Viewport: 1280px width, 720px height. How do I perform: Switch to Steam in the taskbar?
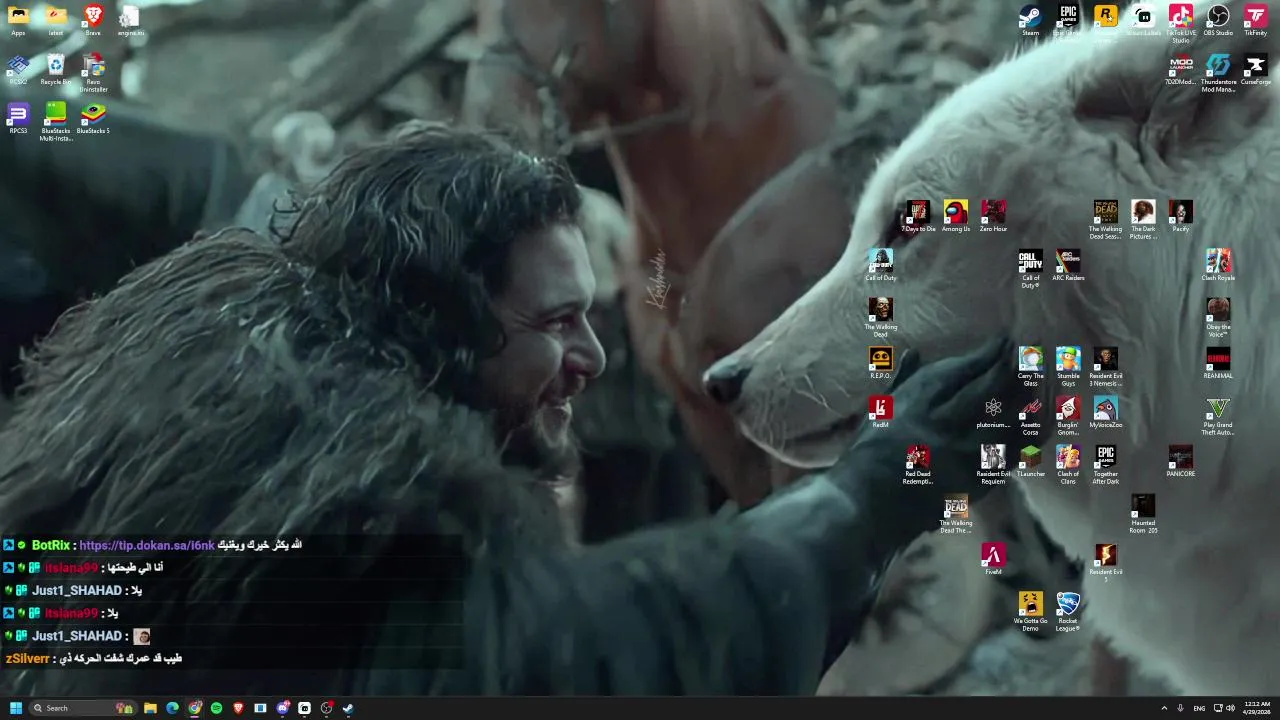348,708
